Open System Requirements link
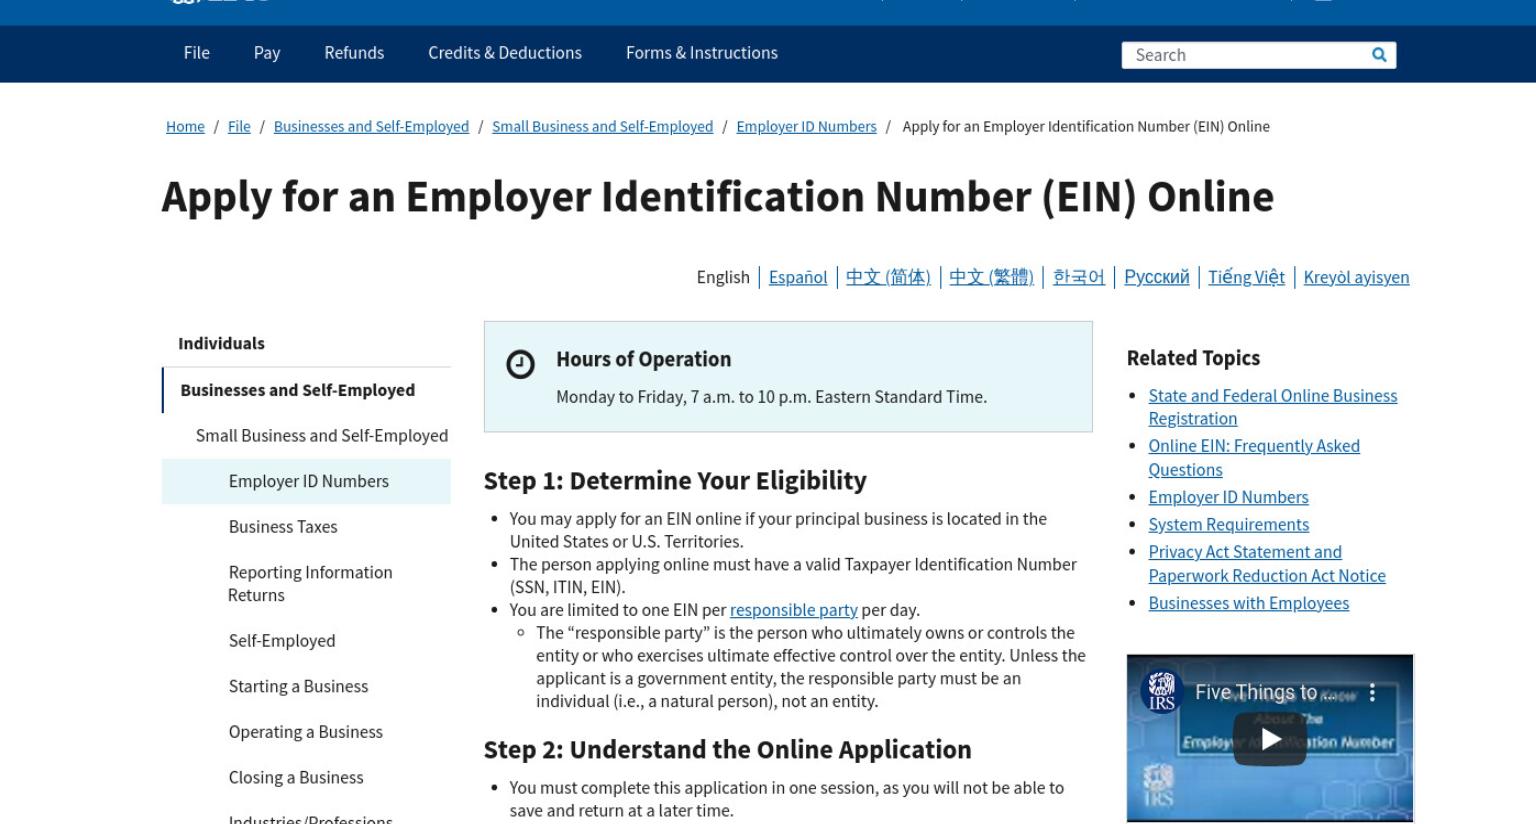This screenshot has height=824, width=1536. click(1228, 524)
